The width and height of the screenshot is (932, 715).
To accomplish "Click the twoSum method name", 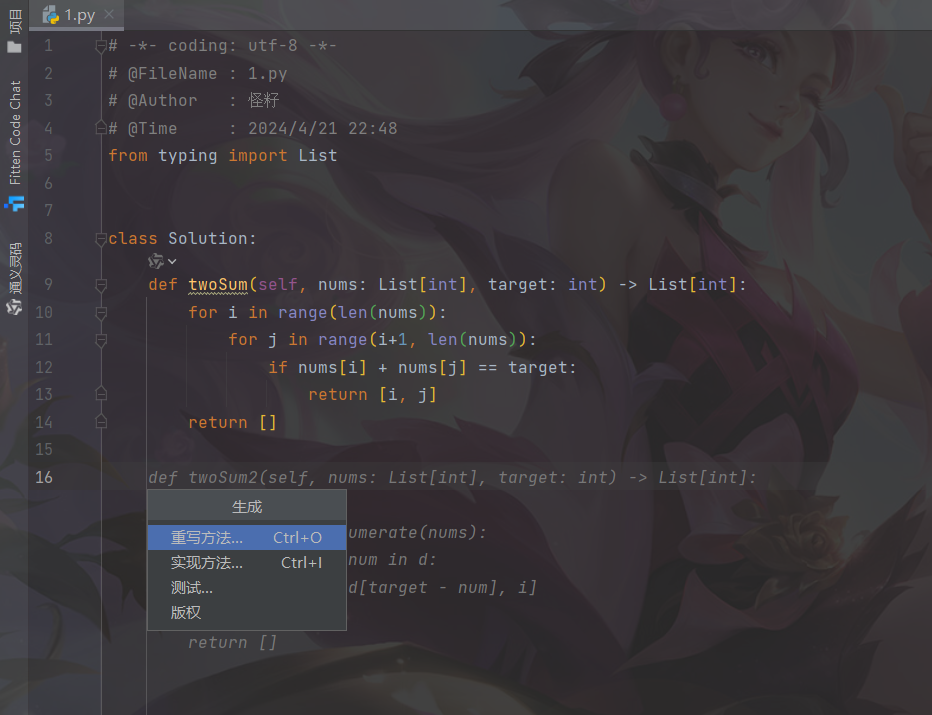I will 218,285.
